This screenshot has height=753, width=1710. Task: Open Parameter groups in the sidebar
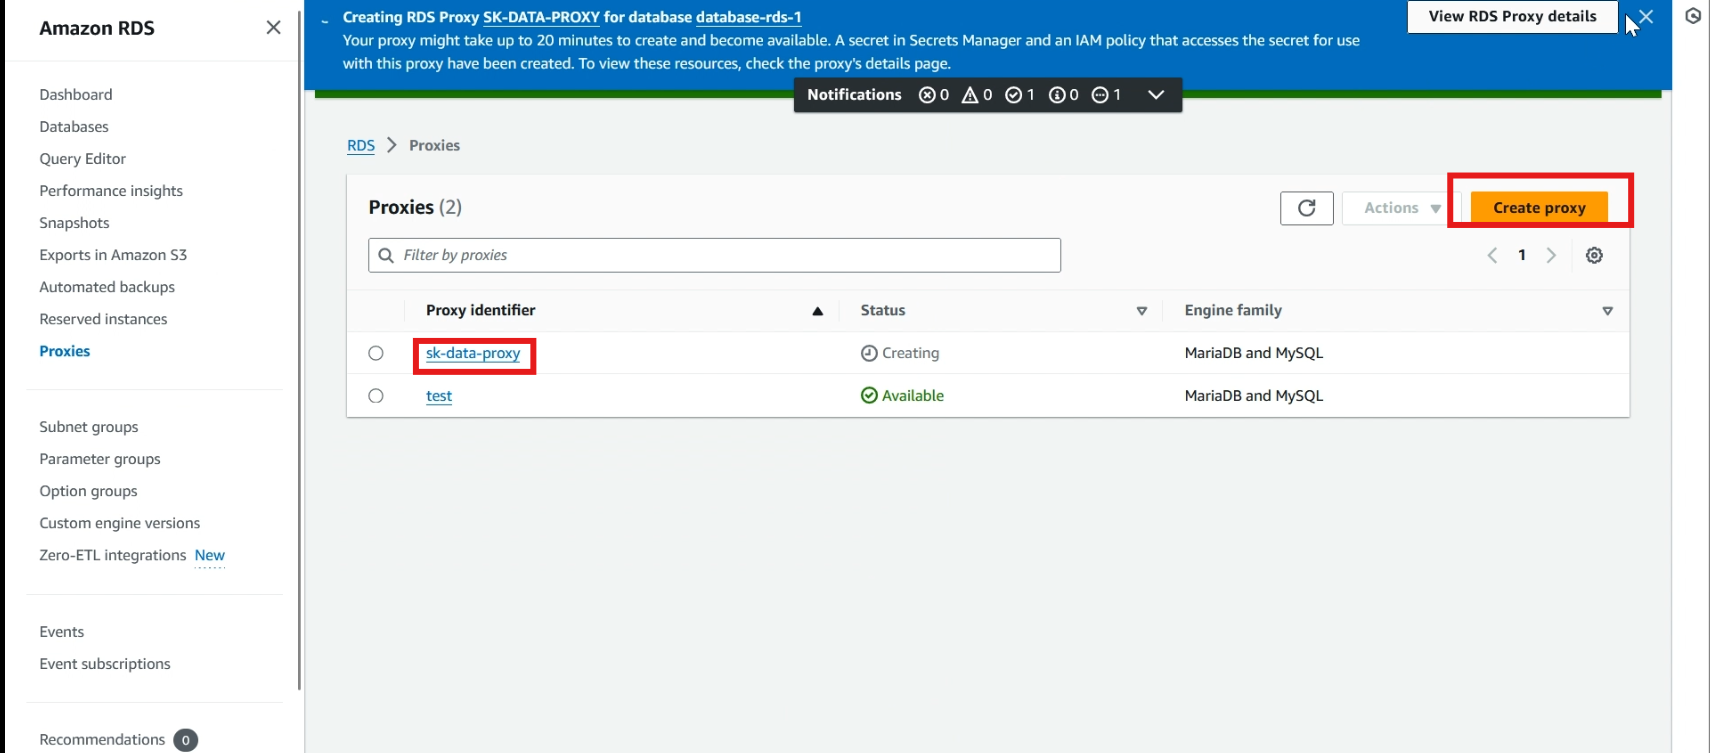(100, 459)
